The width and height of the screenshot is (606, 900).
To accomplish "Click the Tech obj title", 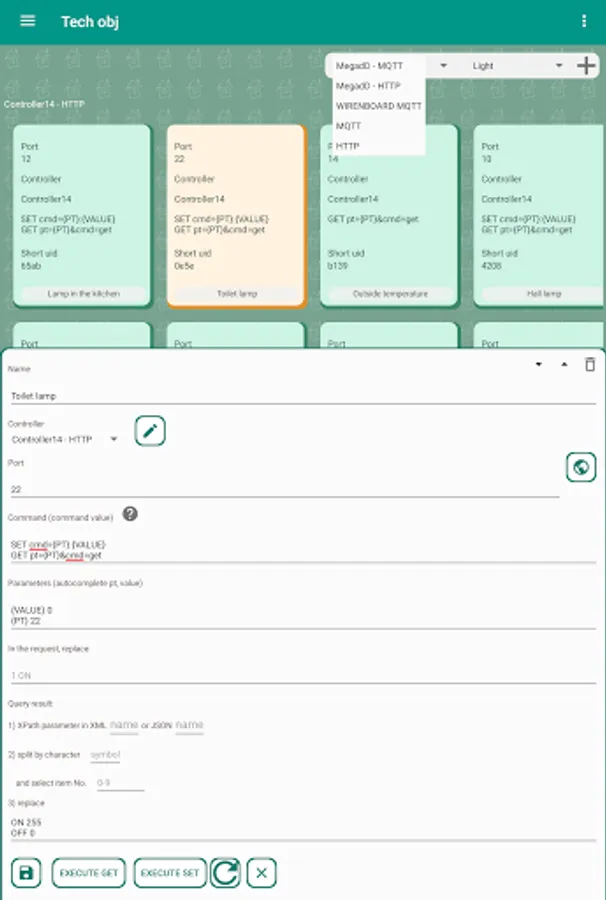I will [x=90, y=22].
